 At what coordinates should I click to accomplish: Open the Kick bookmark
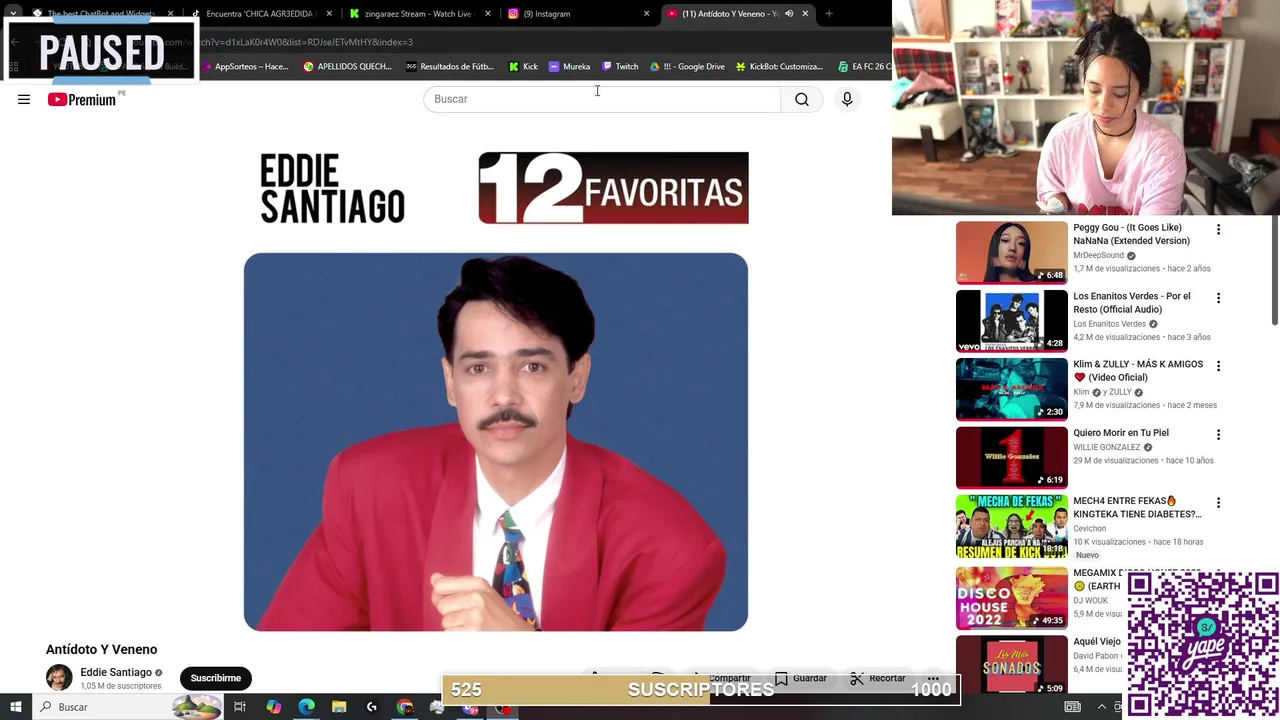click(x=523, y=67)
